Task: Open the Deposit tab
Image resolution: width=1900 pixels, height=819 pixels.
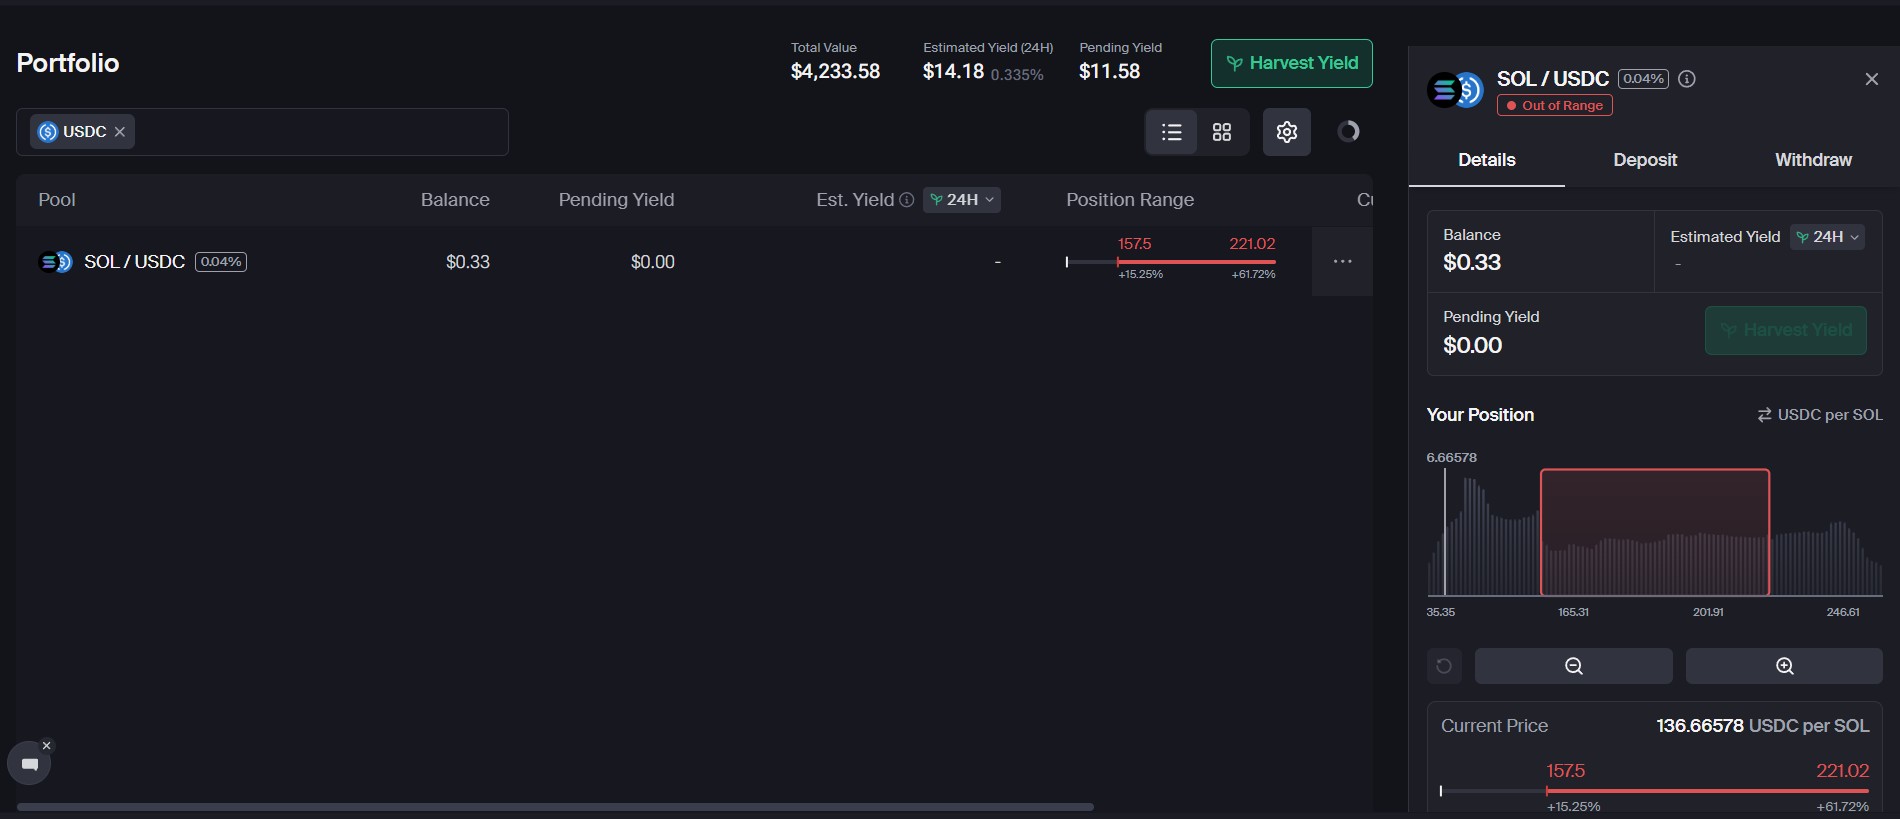Action: 1645,160
